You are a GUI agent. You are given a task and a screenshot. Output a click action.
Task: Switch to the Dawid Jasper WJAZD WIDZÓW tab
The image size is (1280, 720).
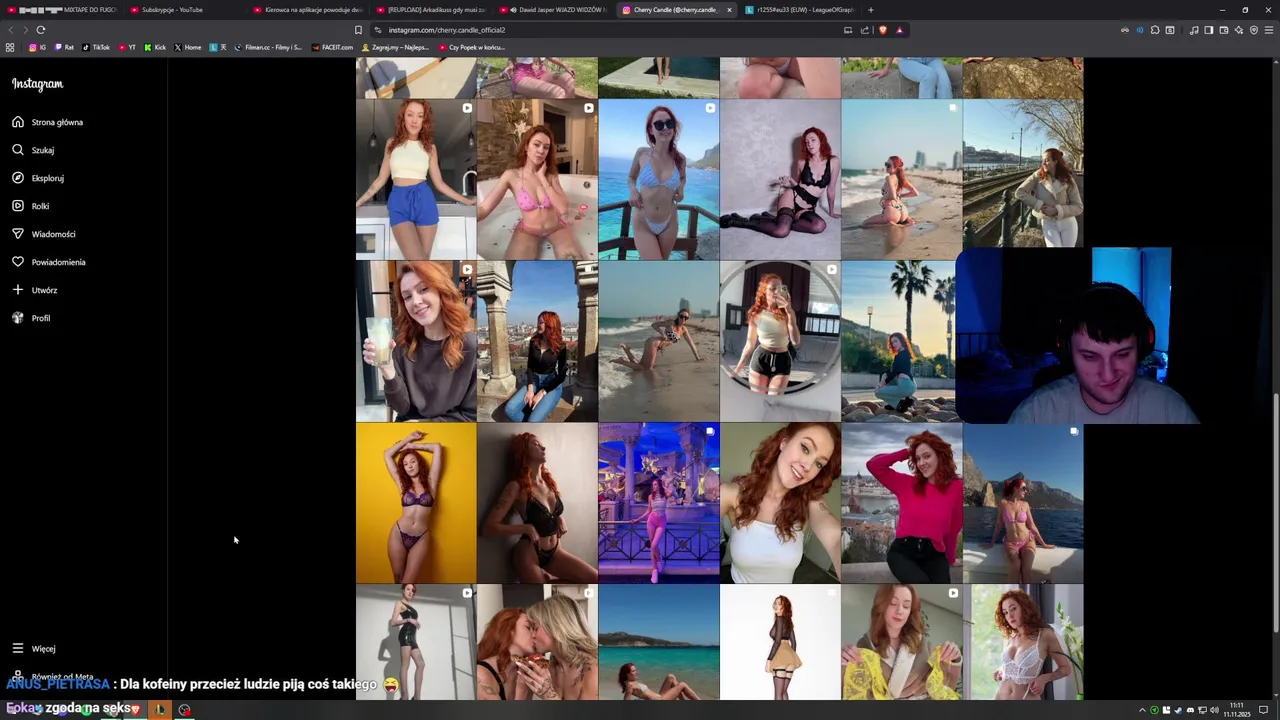click(554, 10)
